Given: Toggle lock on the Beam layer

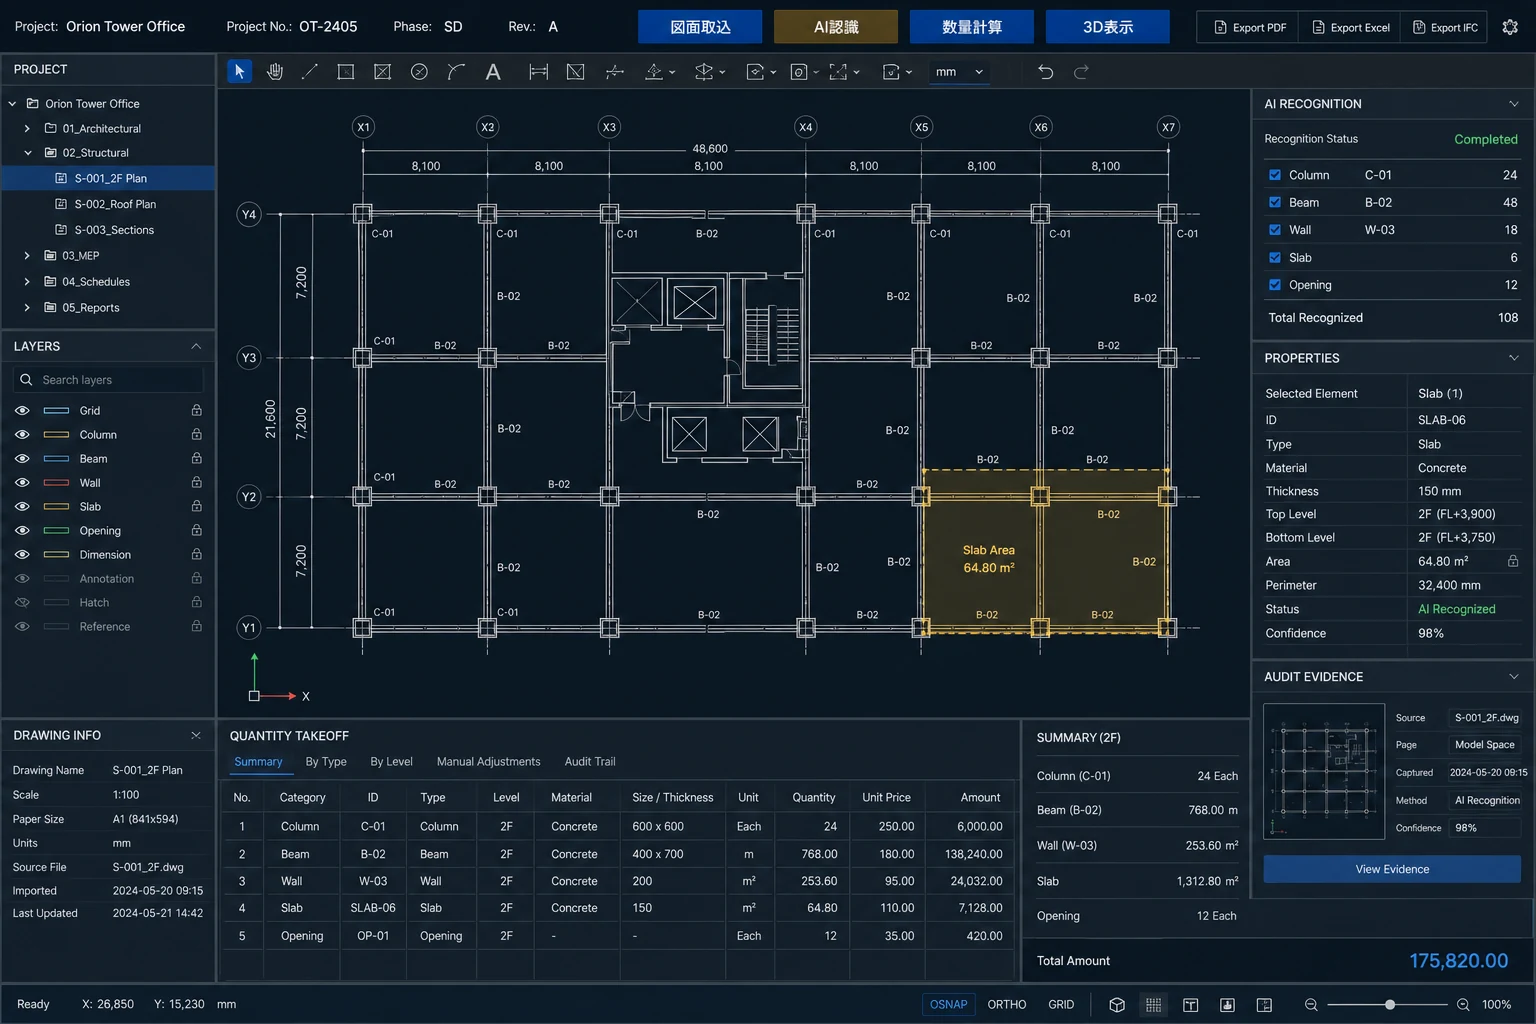Looking at the screenshot, I should [197, 458].
